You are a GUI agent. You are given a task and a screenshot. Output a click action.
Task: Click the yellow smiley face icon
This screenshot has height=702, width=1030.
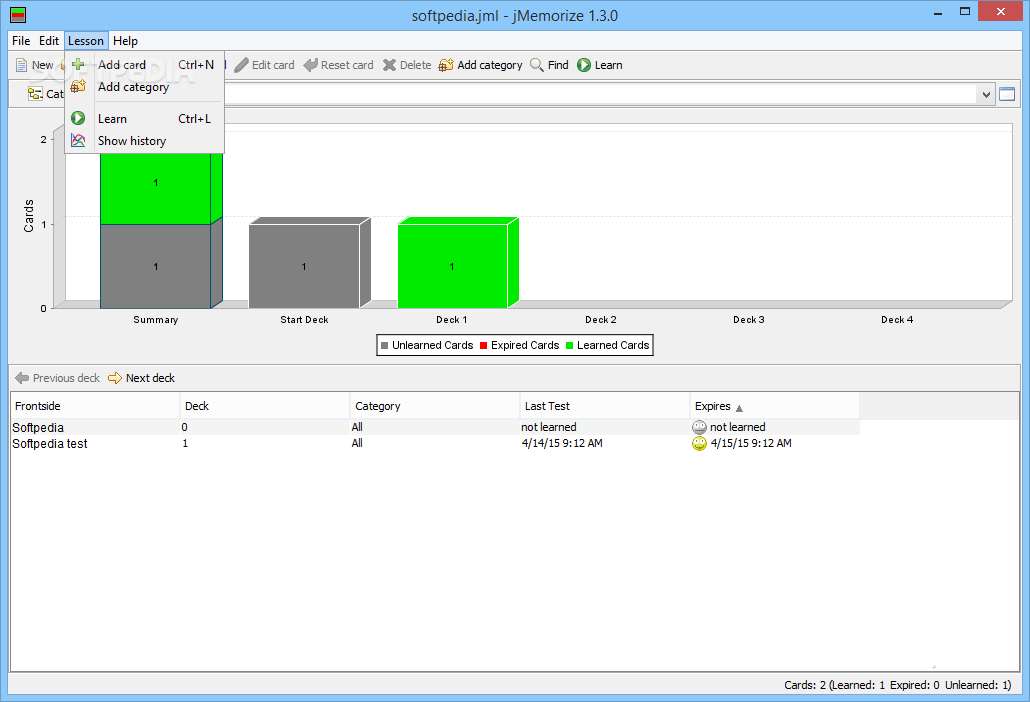(700, 443)
